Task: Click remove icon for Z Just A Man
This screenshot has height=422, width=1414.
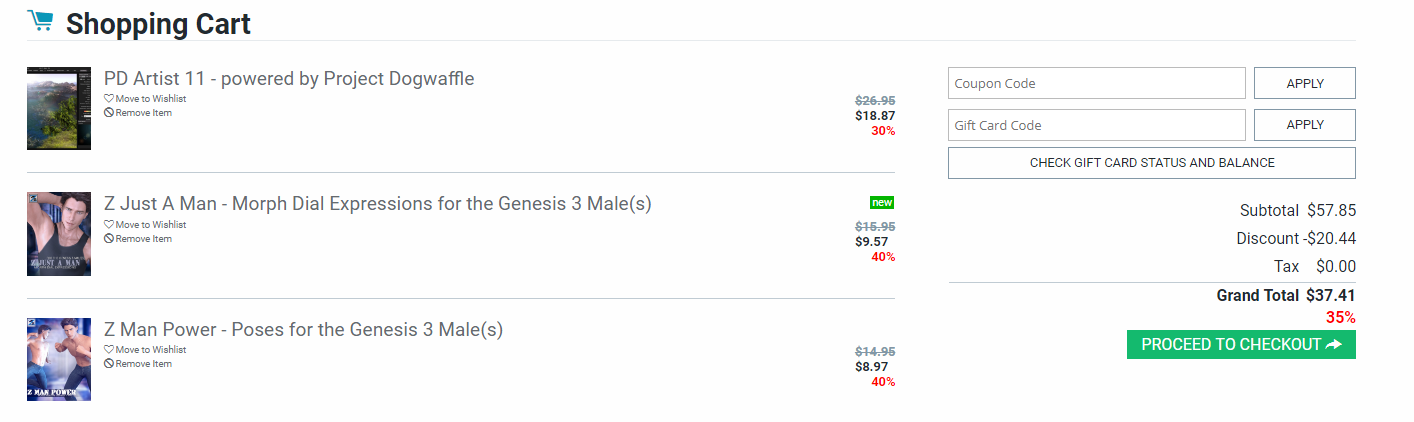Action: 109,239
